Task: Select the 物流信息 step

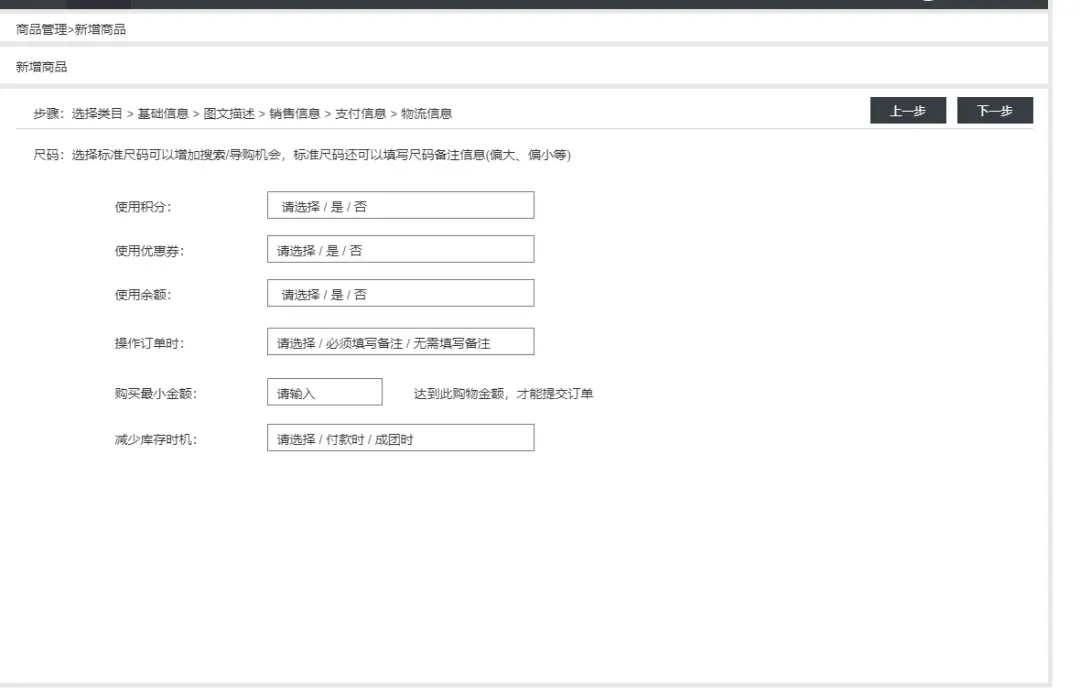Action: point(426,114)
